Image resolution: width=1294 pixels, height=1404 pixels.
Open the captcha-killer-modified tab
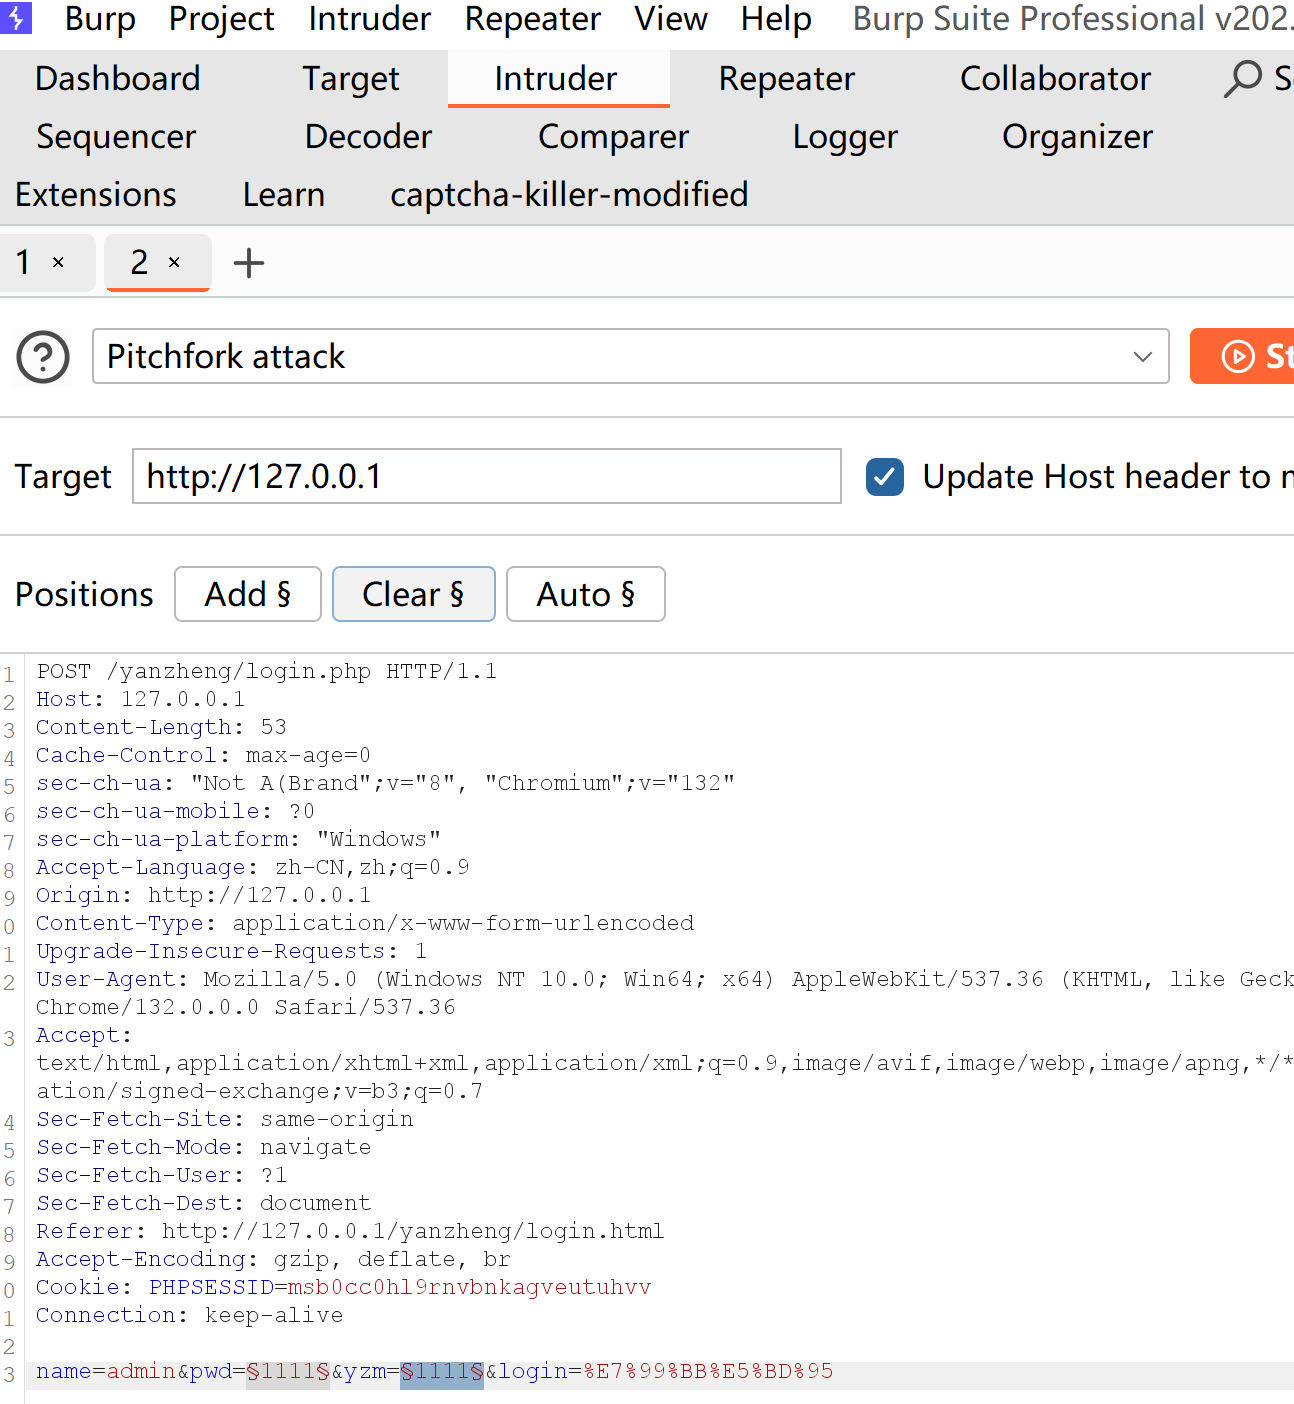569,195
